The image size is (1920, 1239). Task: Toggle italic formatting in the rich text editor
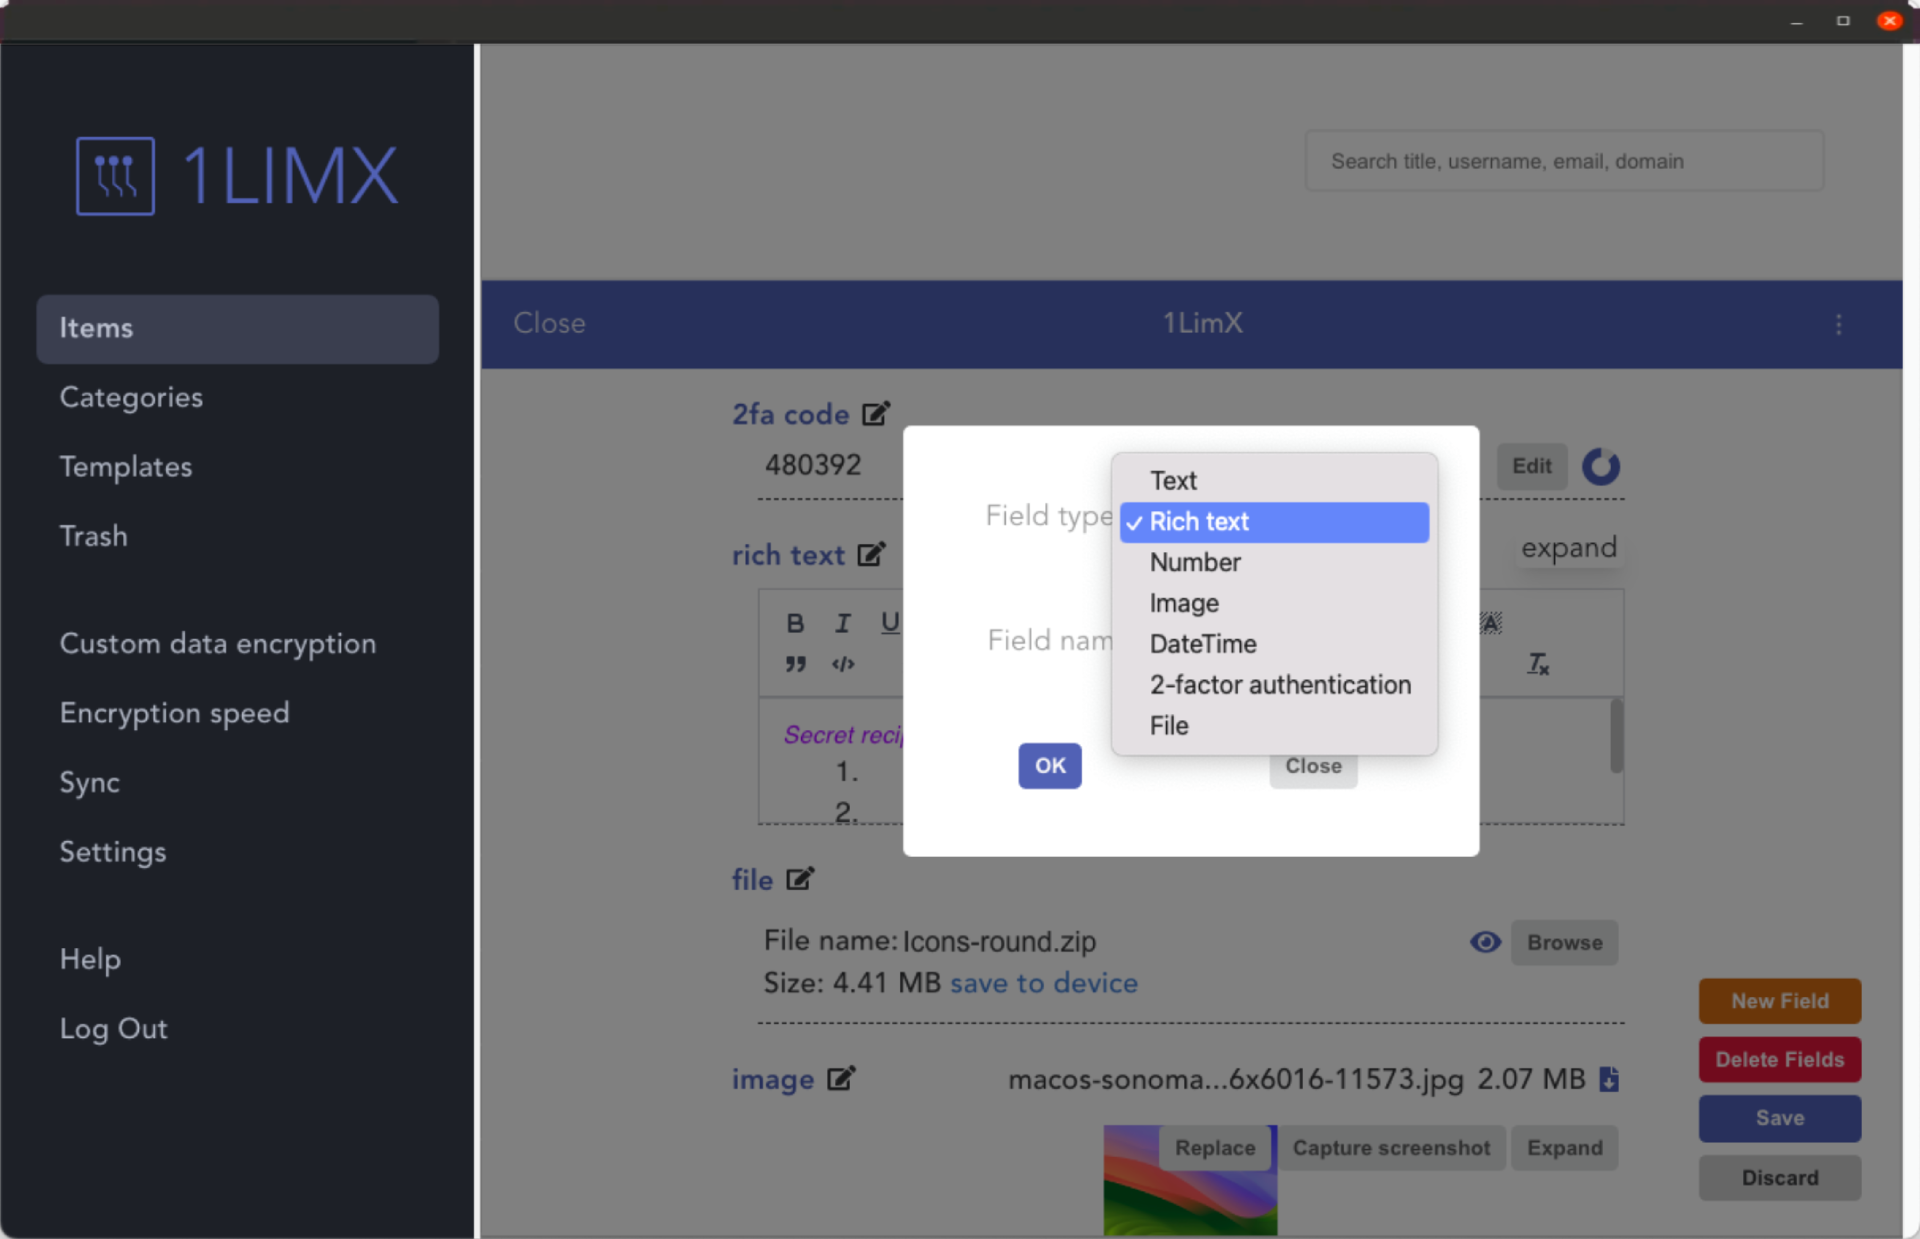(x=842, y=623)
